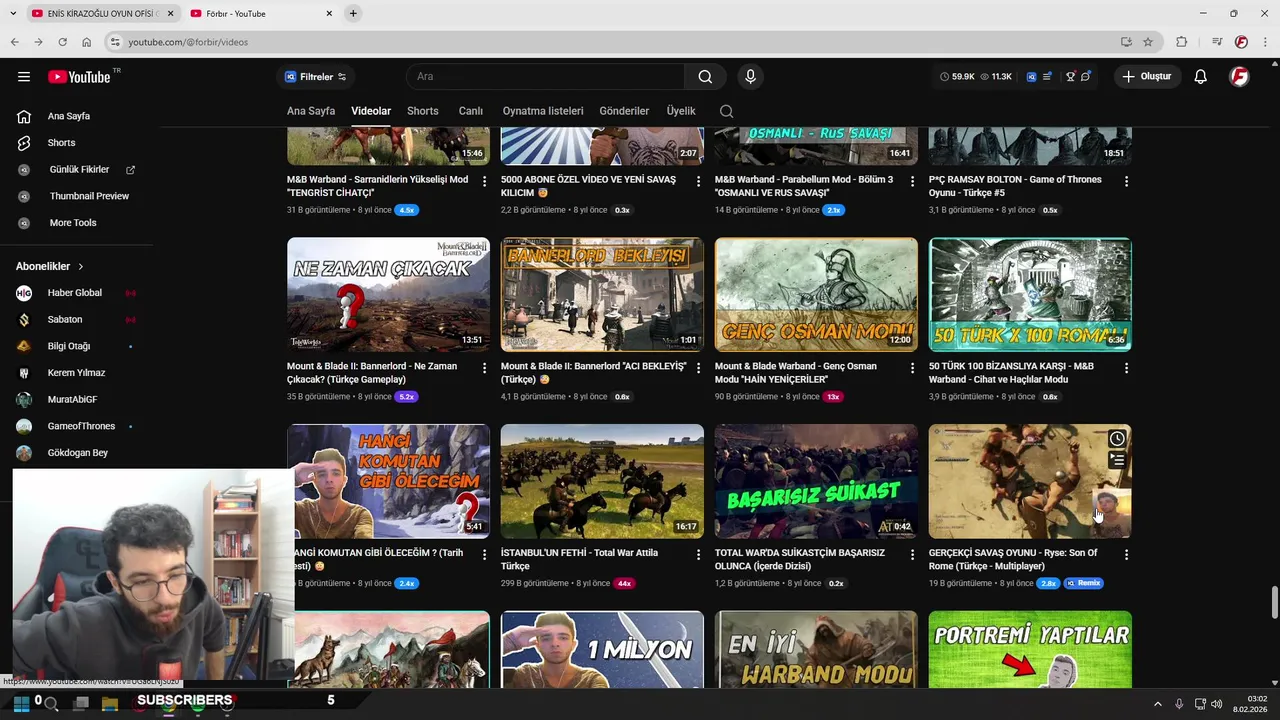1280x720 pixels.
Task: Click the vidIQ list icon in the header
Action: [1047, 77]
